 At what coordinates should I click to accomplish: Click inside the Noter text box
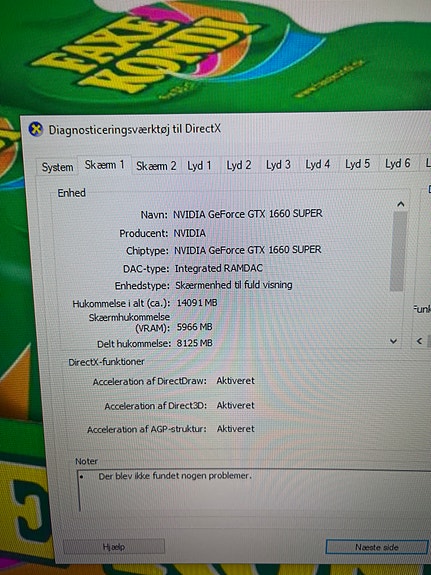click(253, 491)
